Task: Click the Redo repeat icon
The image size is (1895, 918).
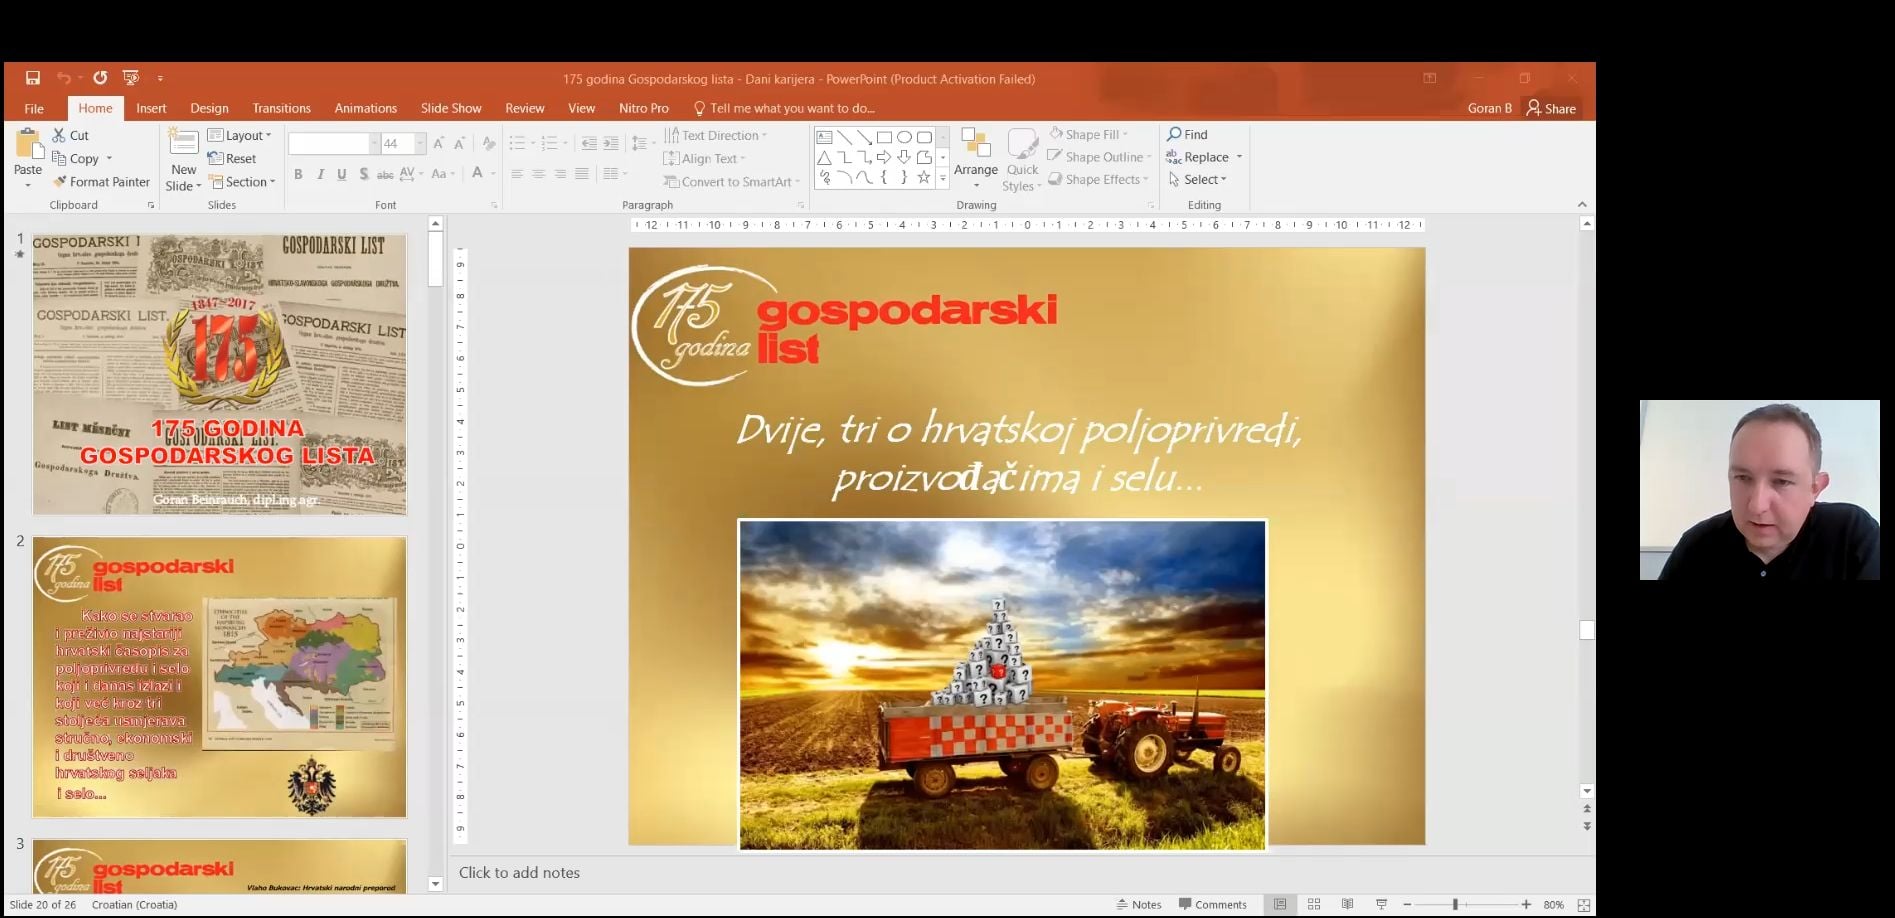Action: 100,78
